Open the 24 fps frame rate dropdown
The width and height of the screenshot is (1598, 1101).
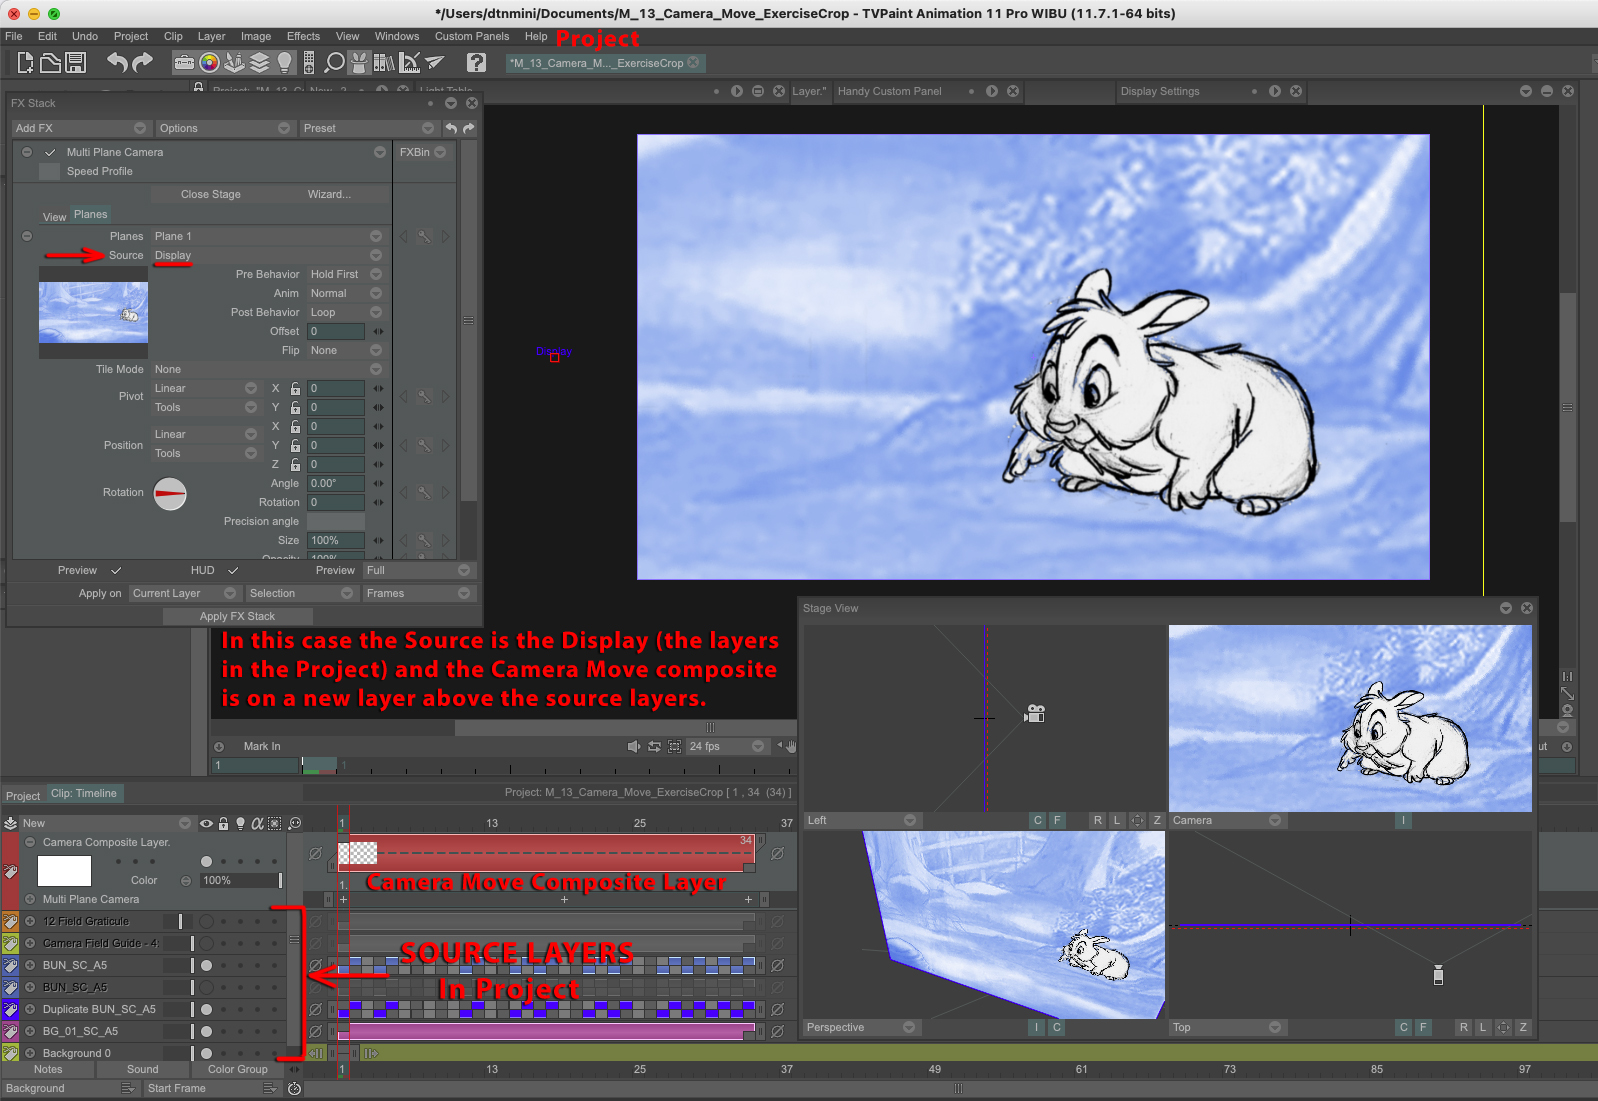726,746
